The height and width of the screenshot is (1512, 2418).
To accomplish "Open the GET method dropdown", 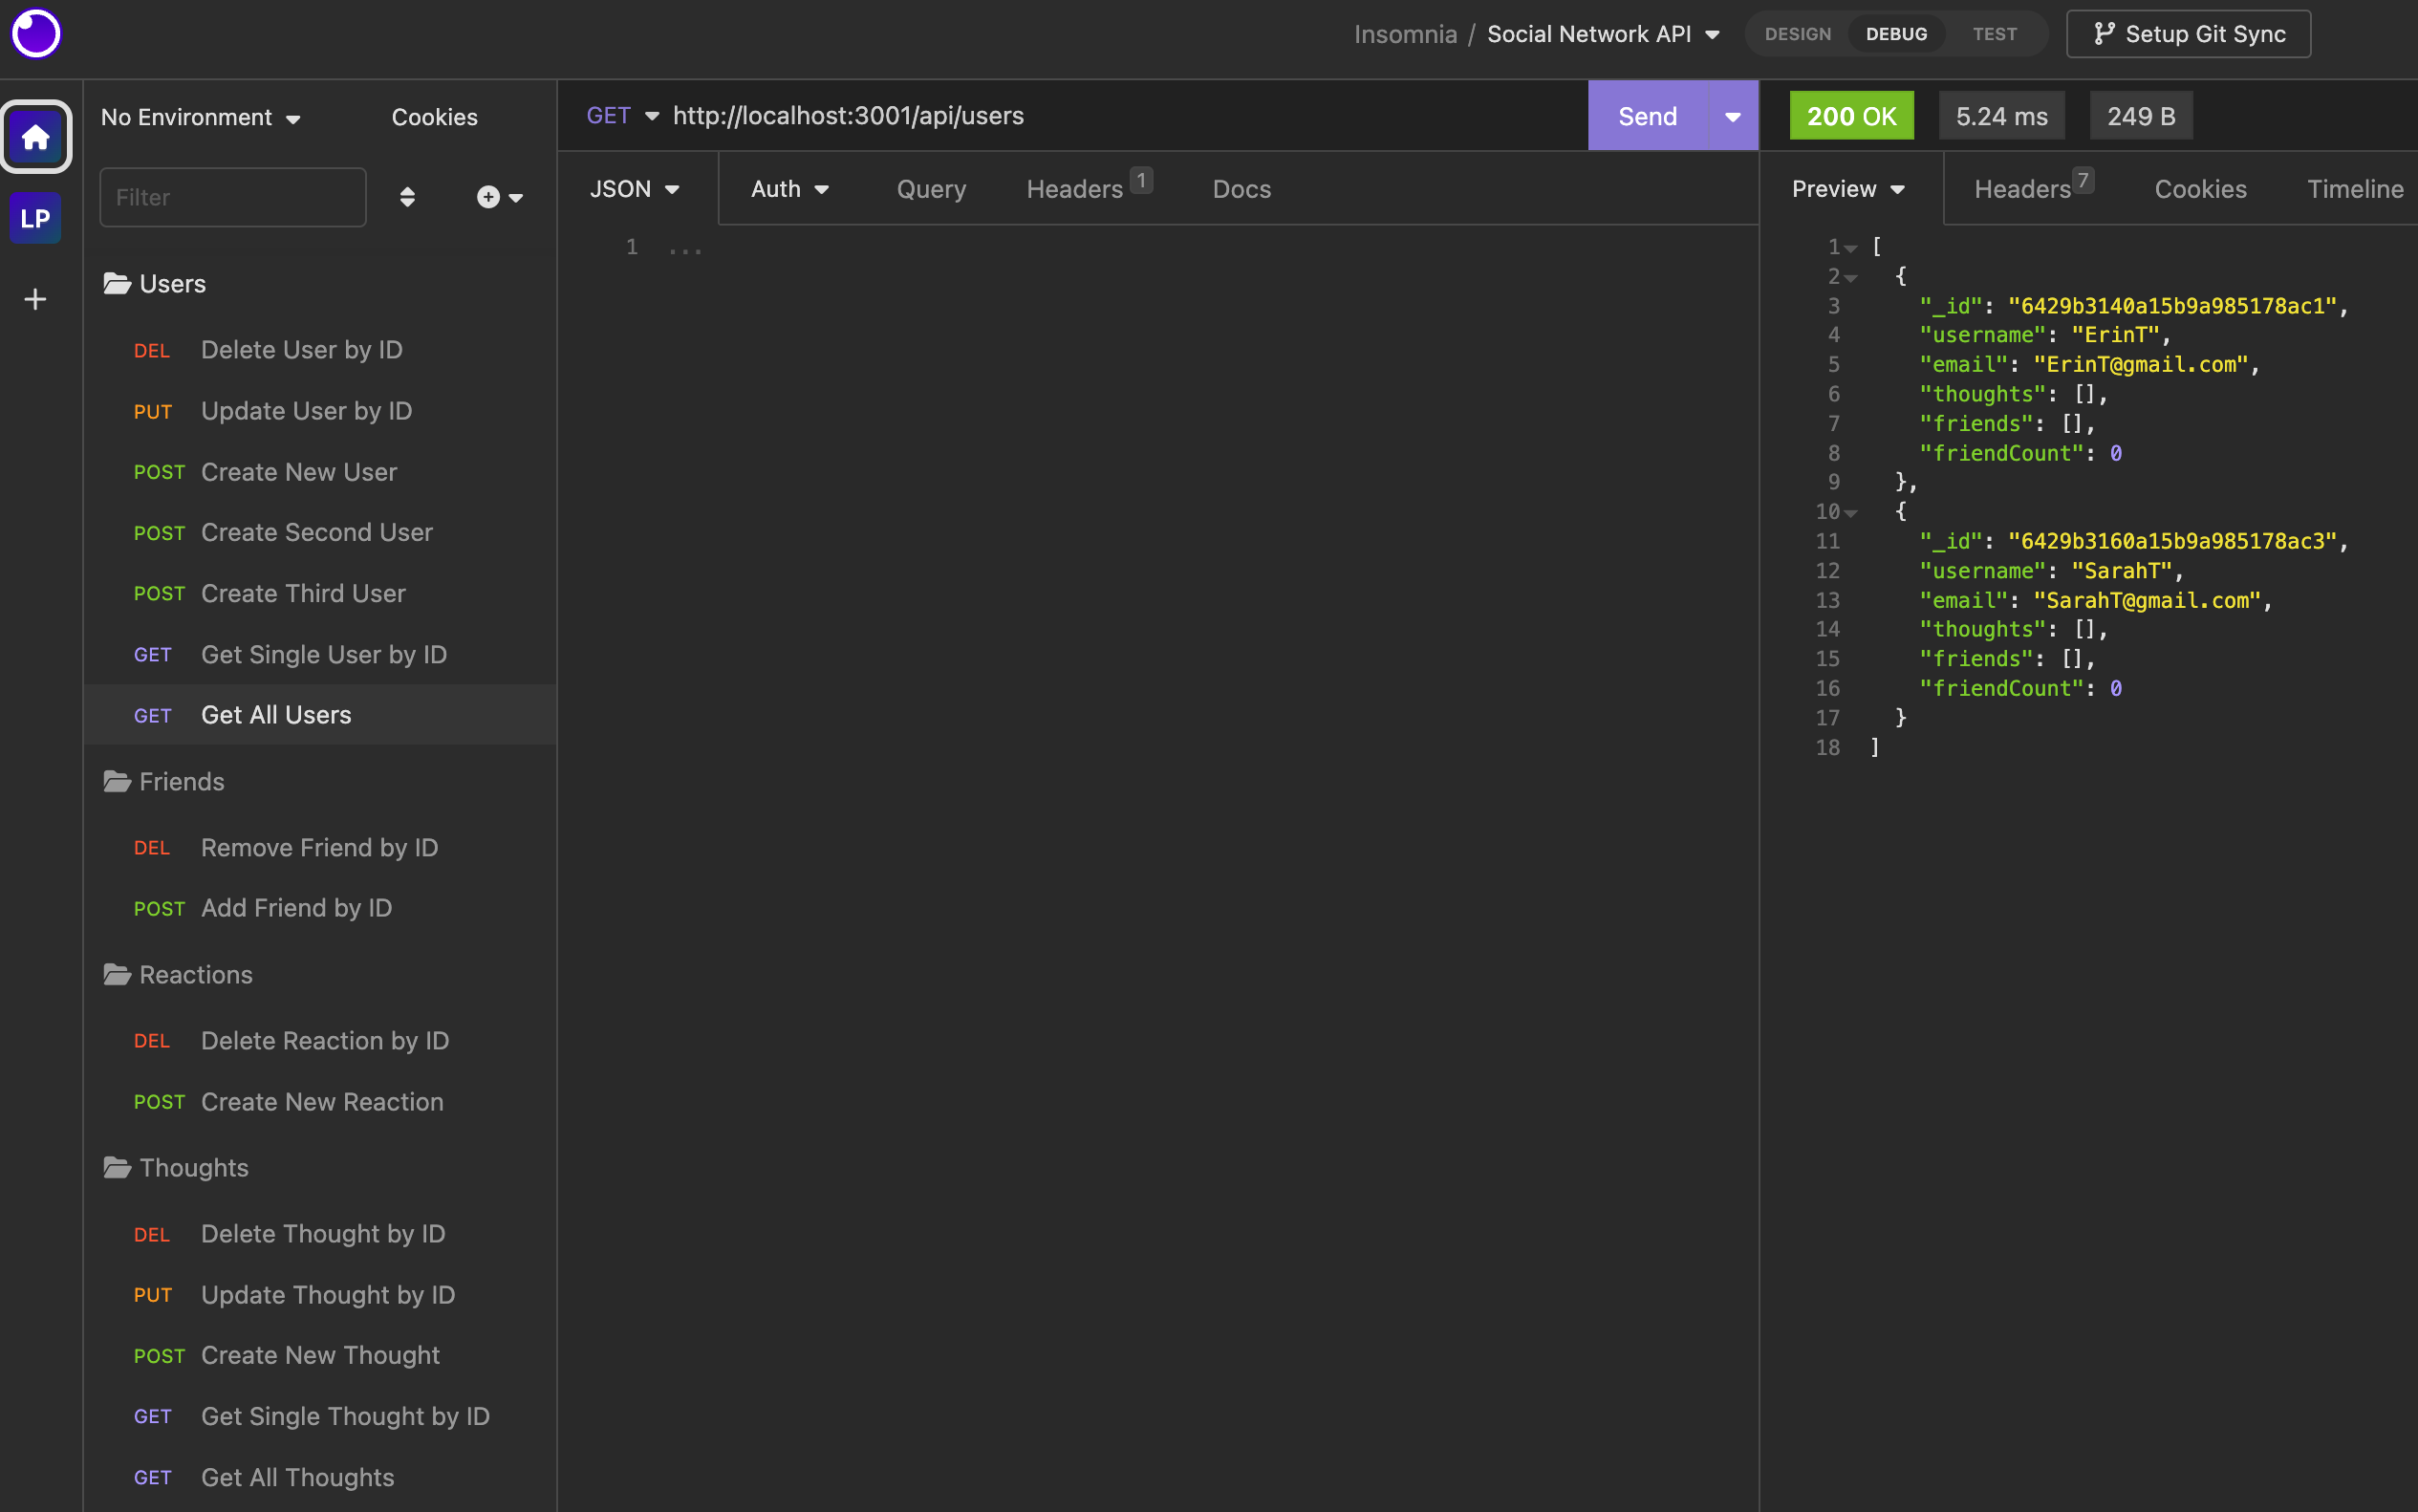I will pos(621,115).
